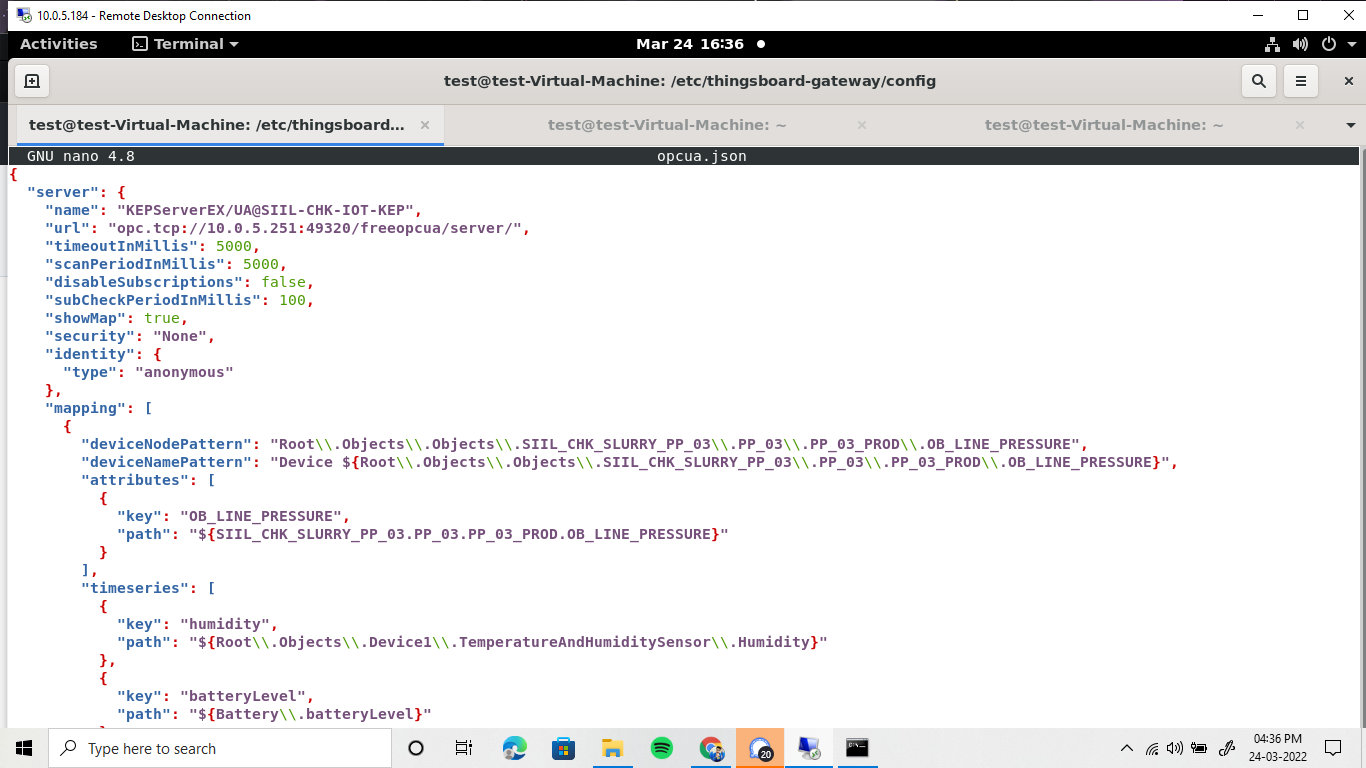Expand the tab list dropdown arrow
The image size is (1366, 768).
point(1351,125)
